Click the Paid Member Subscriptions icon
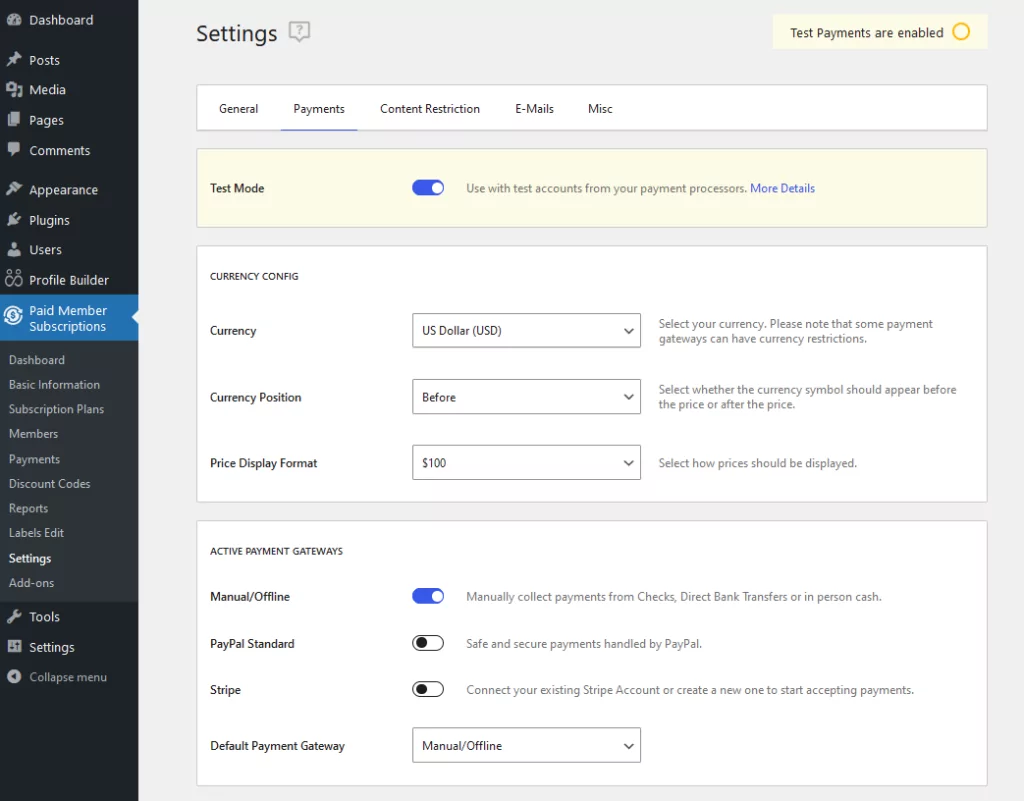 14,317
